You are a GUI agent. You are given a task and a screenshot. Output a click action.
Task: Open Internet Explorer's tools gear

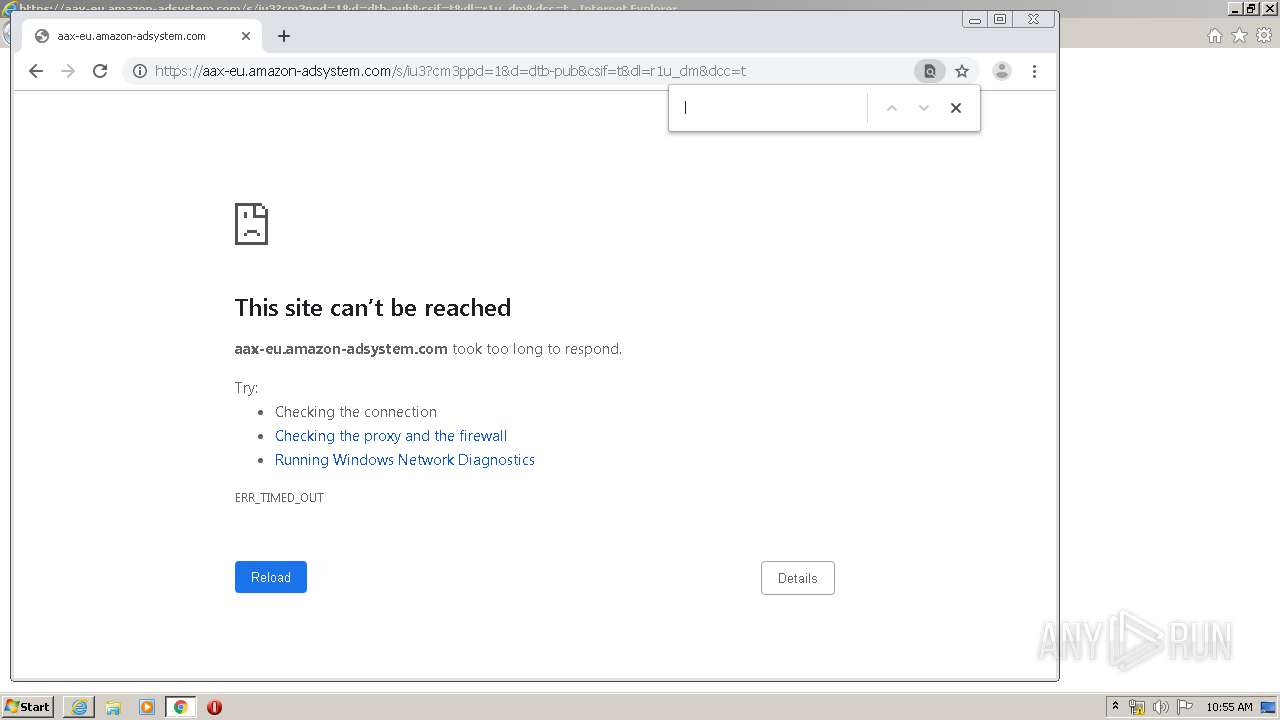1264,36
